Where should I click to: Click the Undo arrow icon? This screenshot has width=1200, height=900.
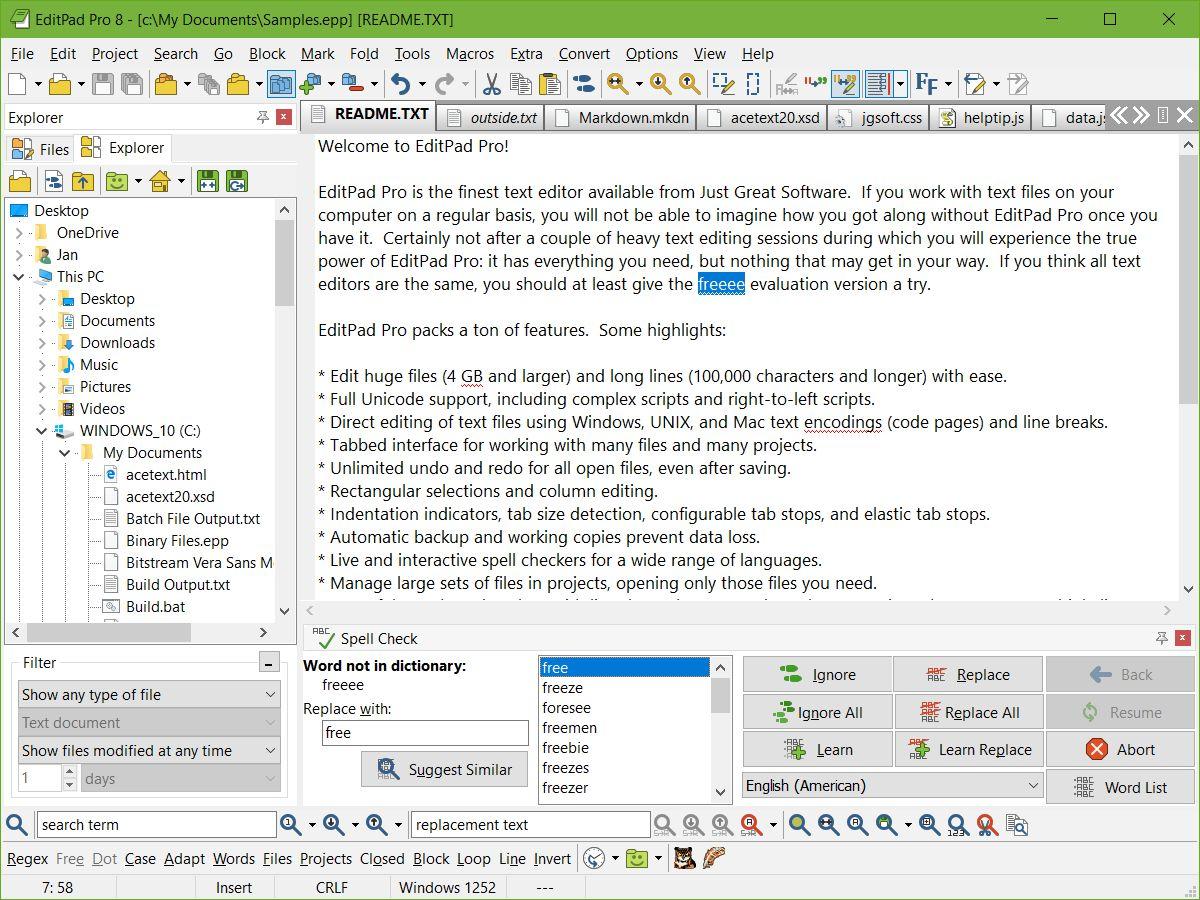coord(401,85)
